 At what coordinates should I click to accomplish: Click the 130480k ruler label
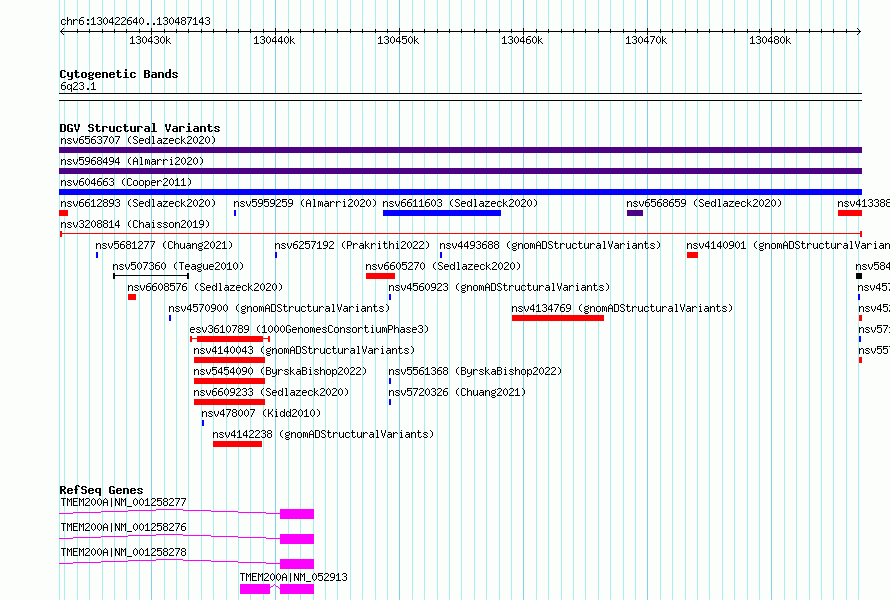tap(770, 40)
